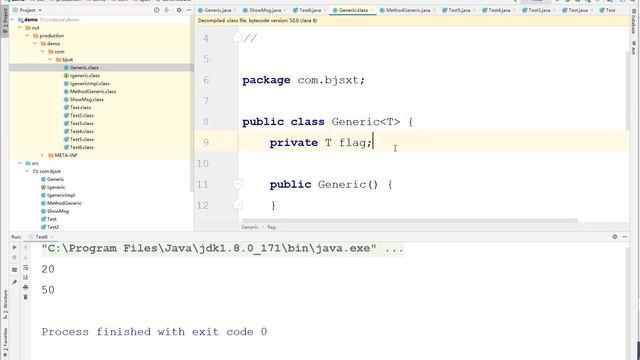This screenshot has width=640, height=360.
Task: Click the scroll down arrow in Run toolbar
Action: click(25, 258)
